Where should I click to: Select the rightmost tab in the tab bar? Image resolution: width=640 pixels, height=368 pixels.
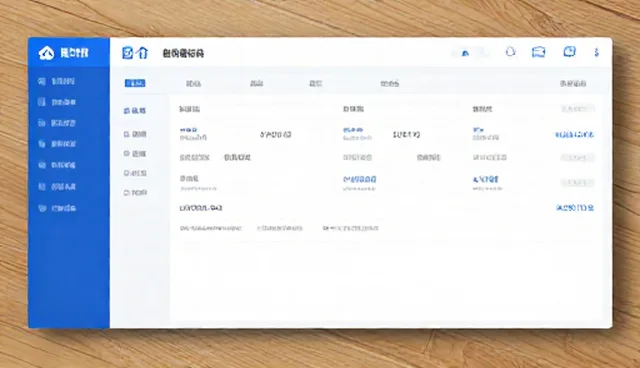point(573,84)
